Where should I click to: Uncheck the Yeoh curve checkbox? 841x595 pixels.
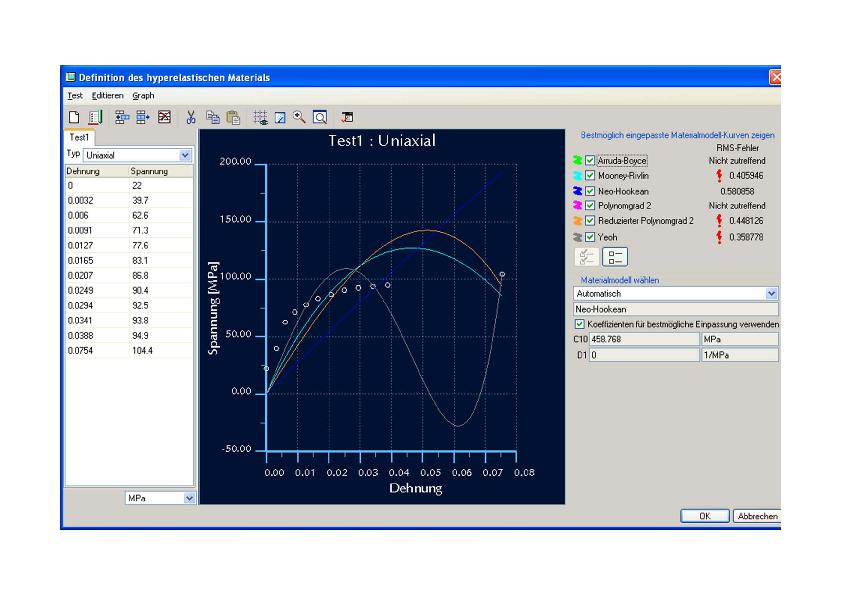[x=590, y=237]
